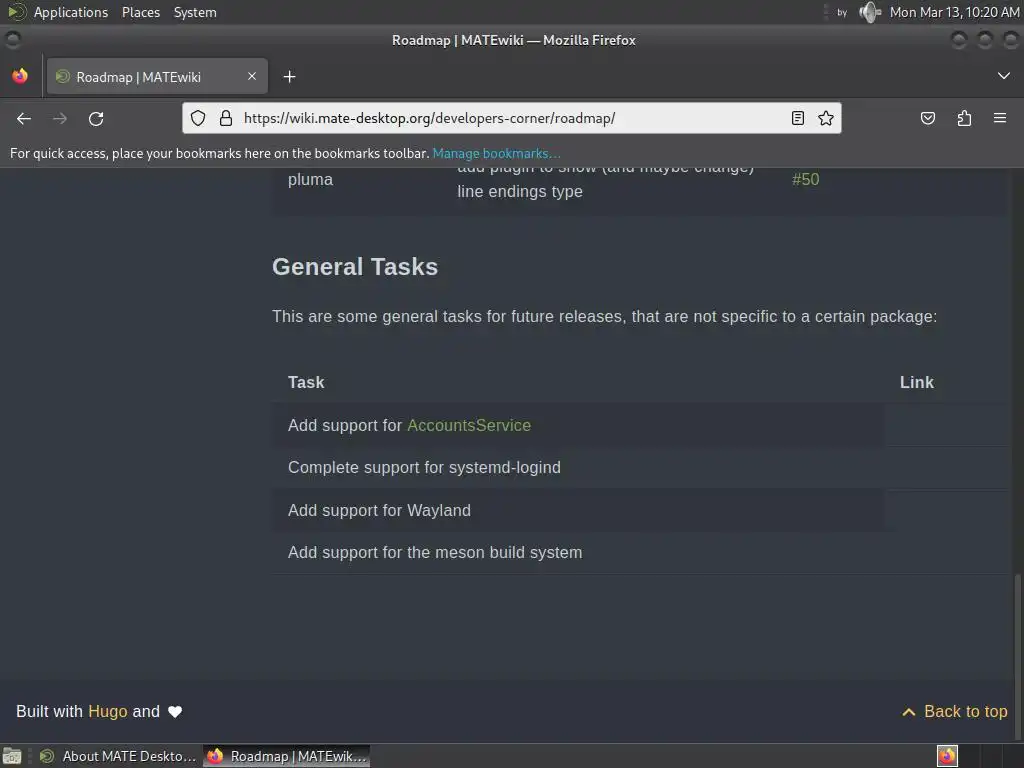Viewport: 1024px width, 768px height.
Task: Open the Extensions puzzle icon
Action: pos(964,118)
